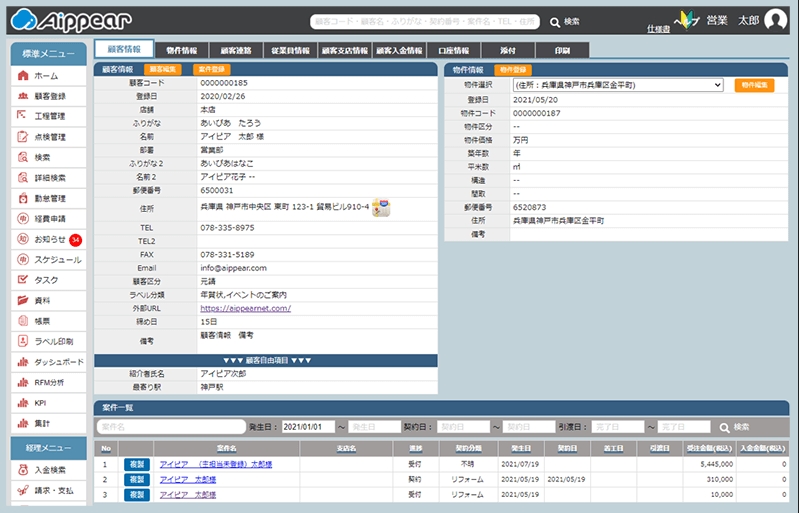Click the 入金検索 money bag icon
Image resolution: width=799 pixels, height=513 pixels.
pos(23,469)
